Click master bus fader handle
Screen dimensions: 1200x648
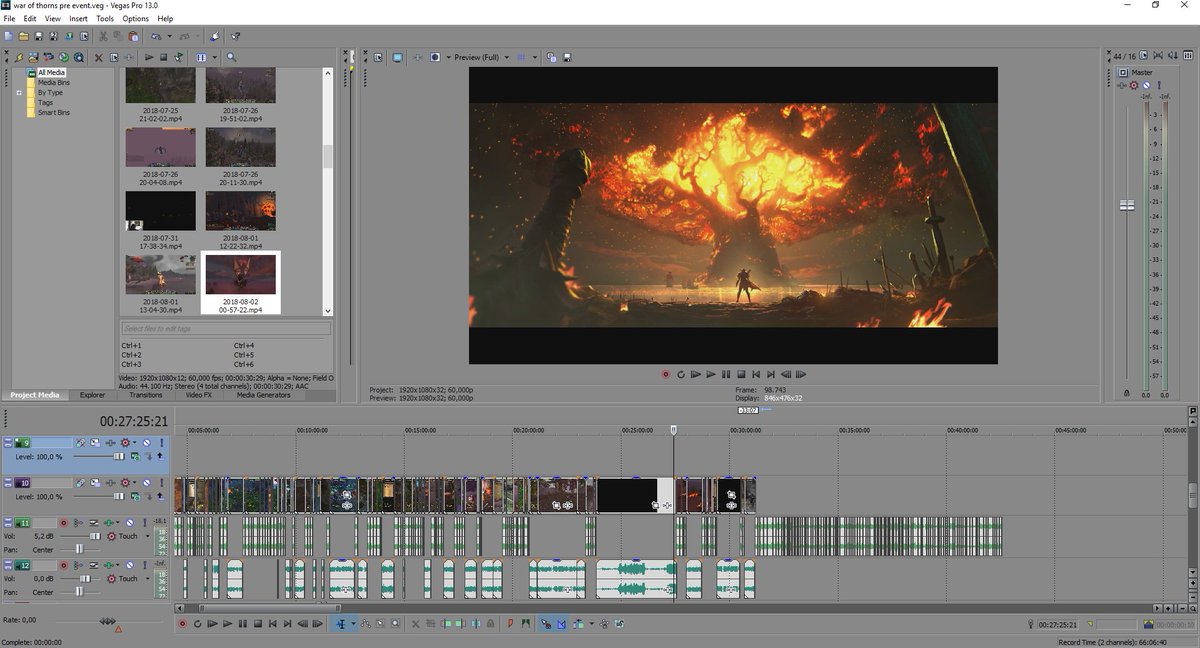coord(1127,204)
